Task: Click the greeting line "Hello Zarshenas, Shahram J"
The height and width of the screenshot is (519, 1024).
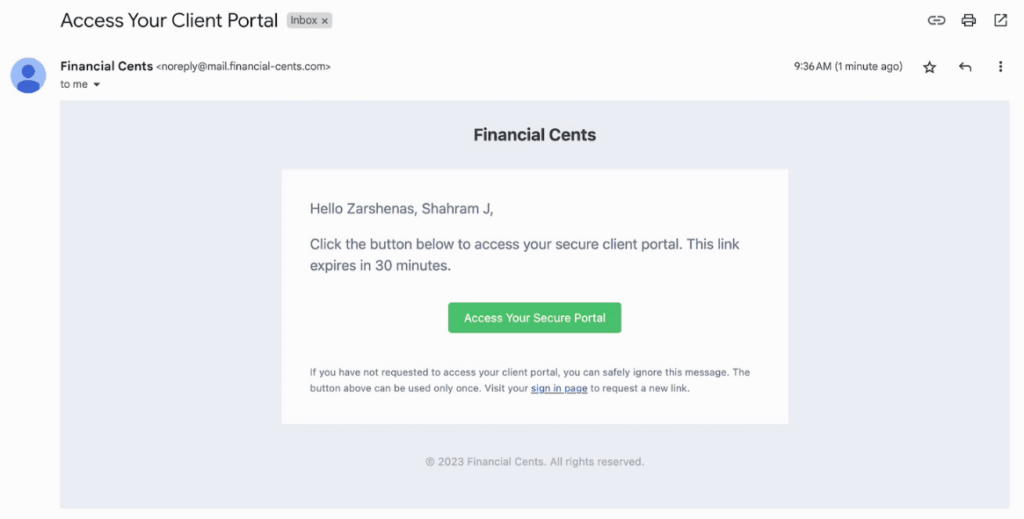Action: pyautogui.click(x=401, y=209)
